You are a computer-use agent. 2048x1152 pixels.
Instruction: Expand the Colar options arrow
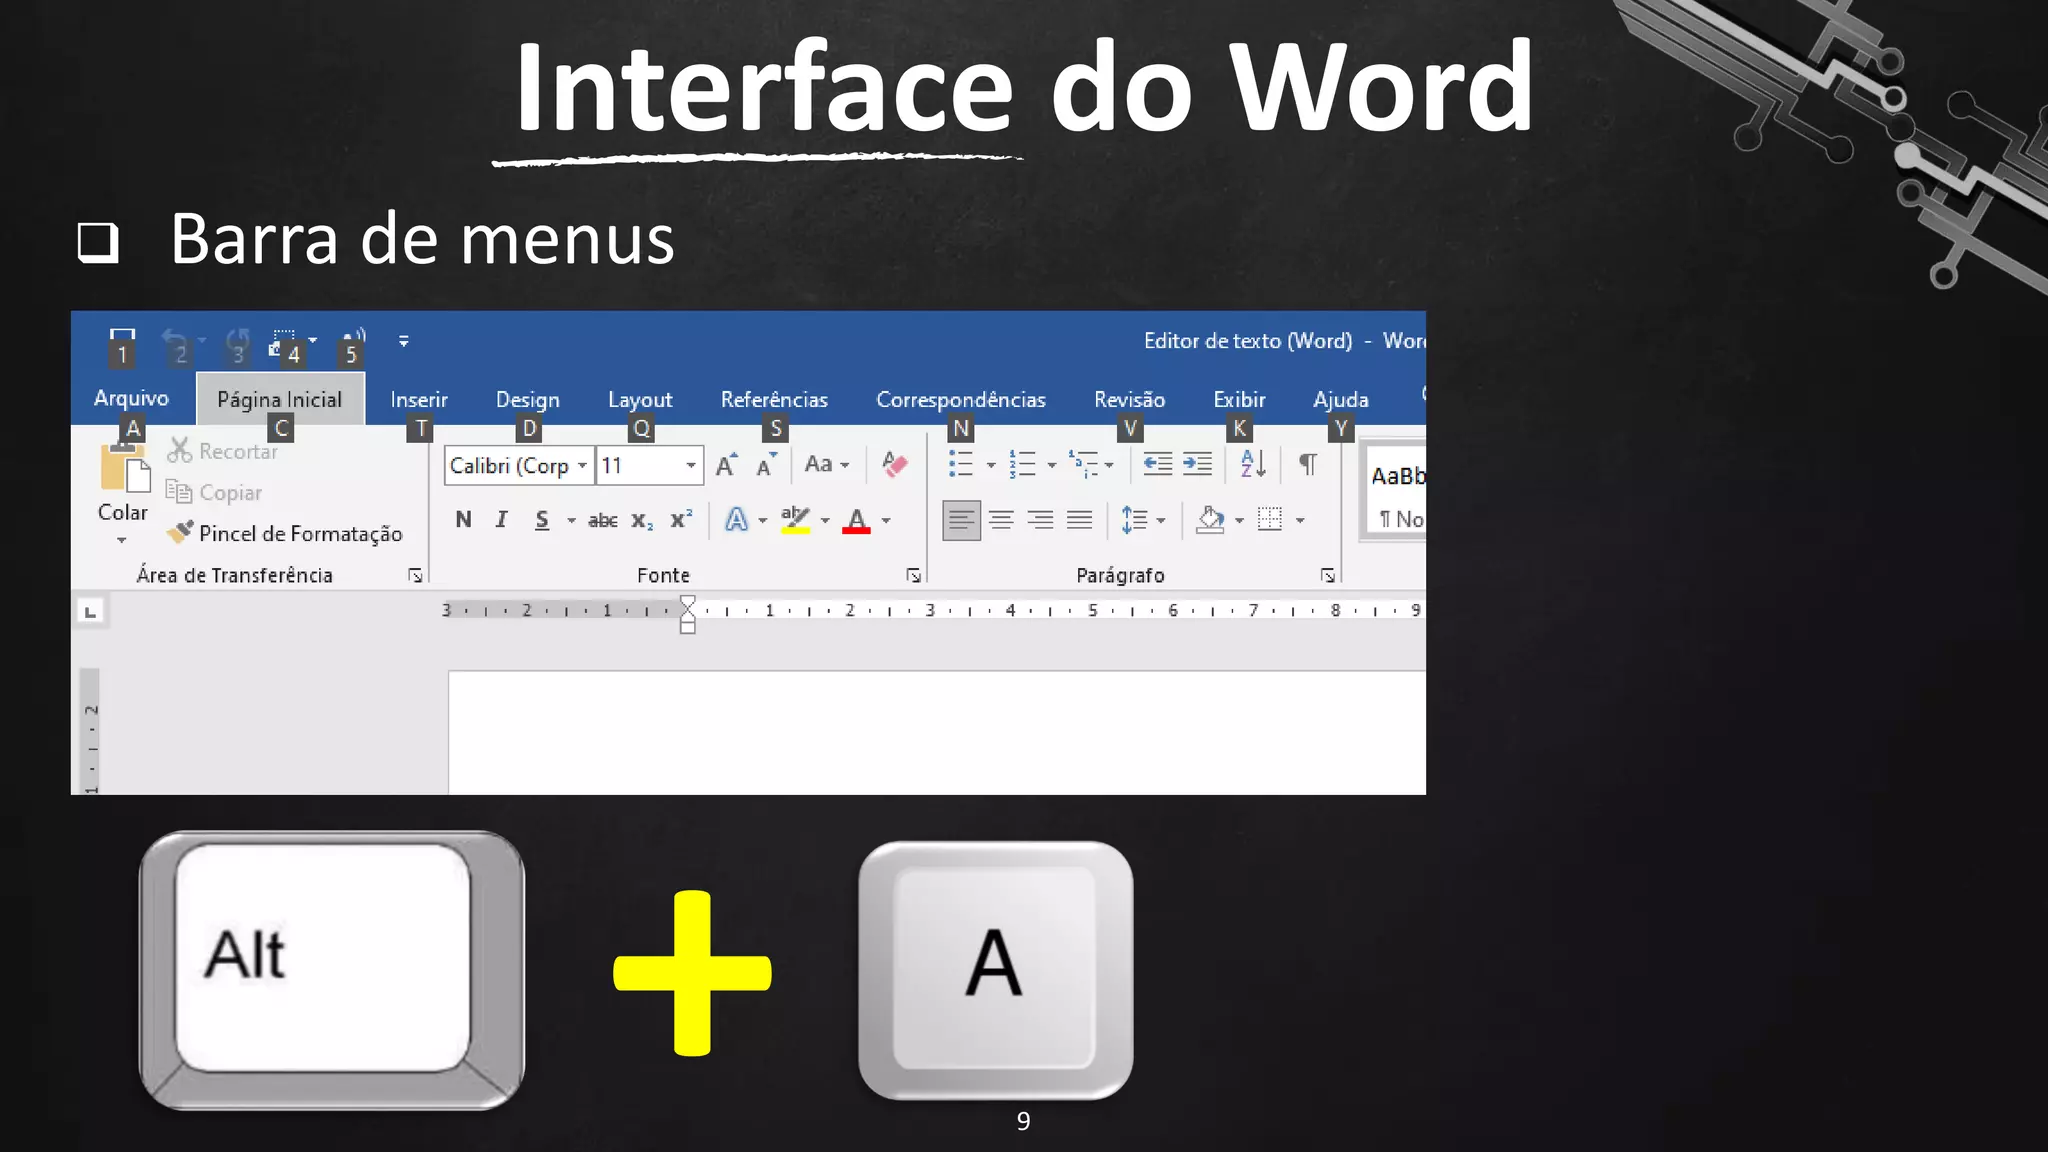(x=122, y=540)
